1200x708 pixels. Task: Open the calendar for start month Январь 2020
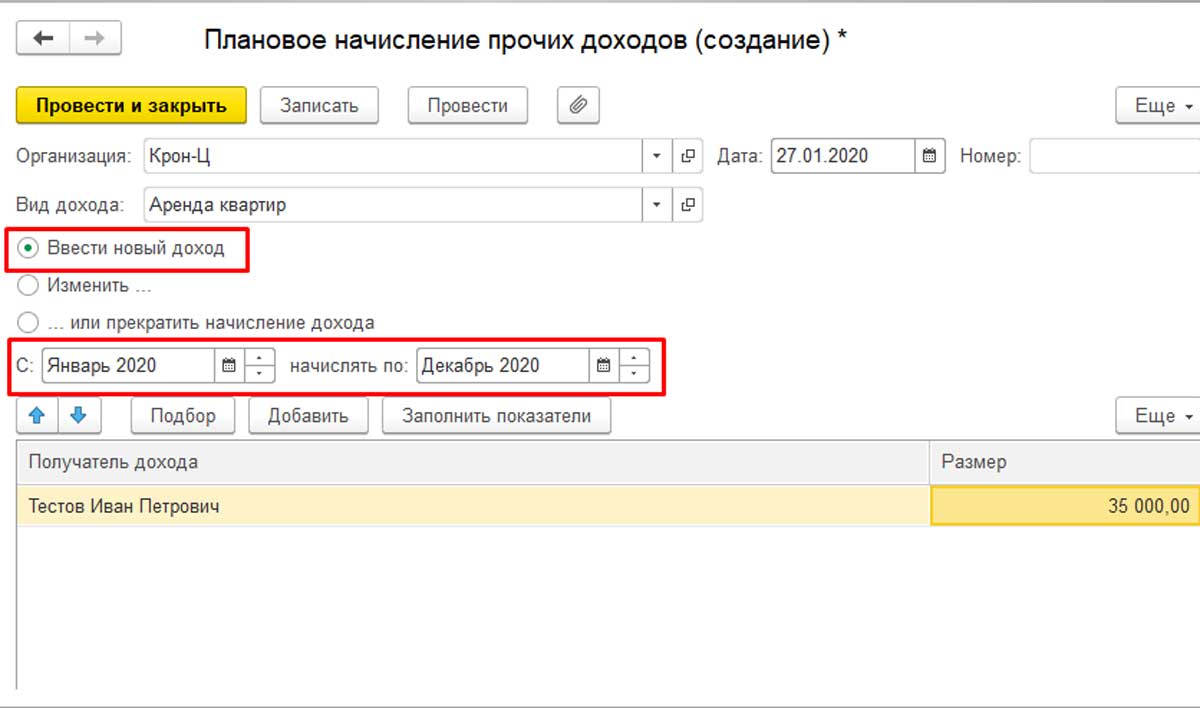click(229, 366)
